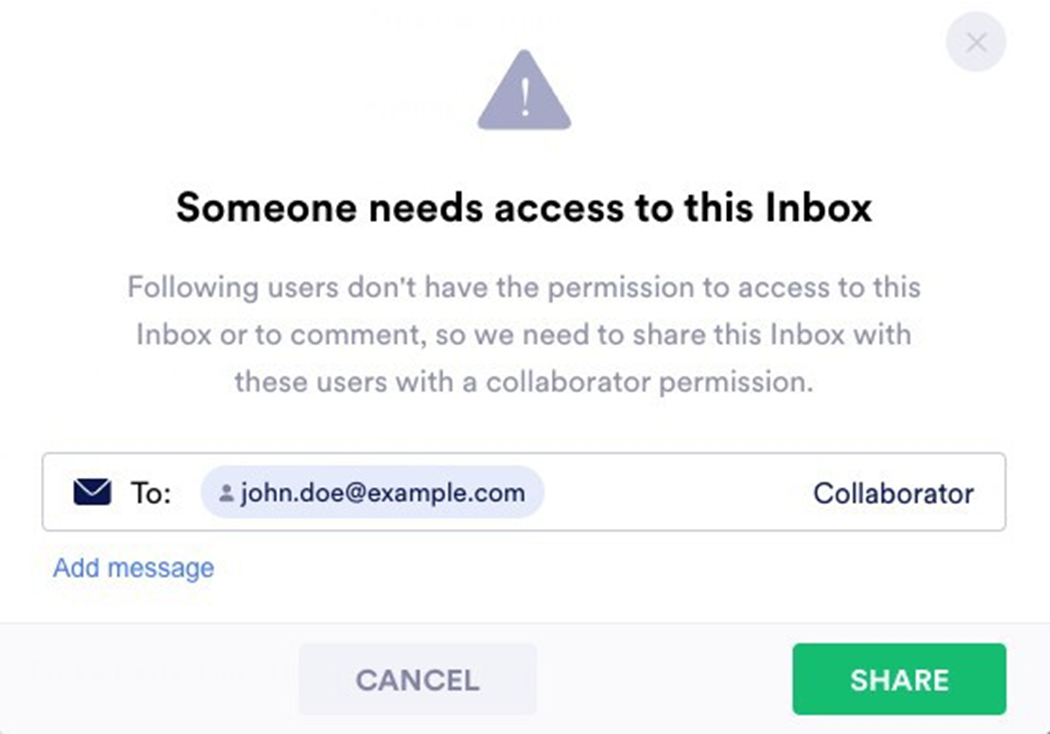This screenshot has width=1050, height=734.
Task: Open the Collaborator permission dropdown
Action: pos(893,493)
